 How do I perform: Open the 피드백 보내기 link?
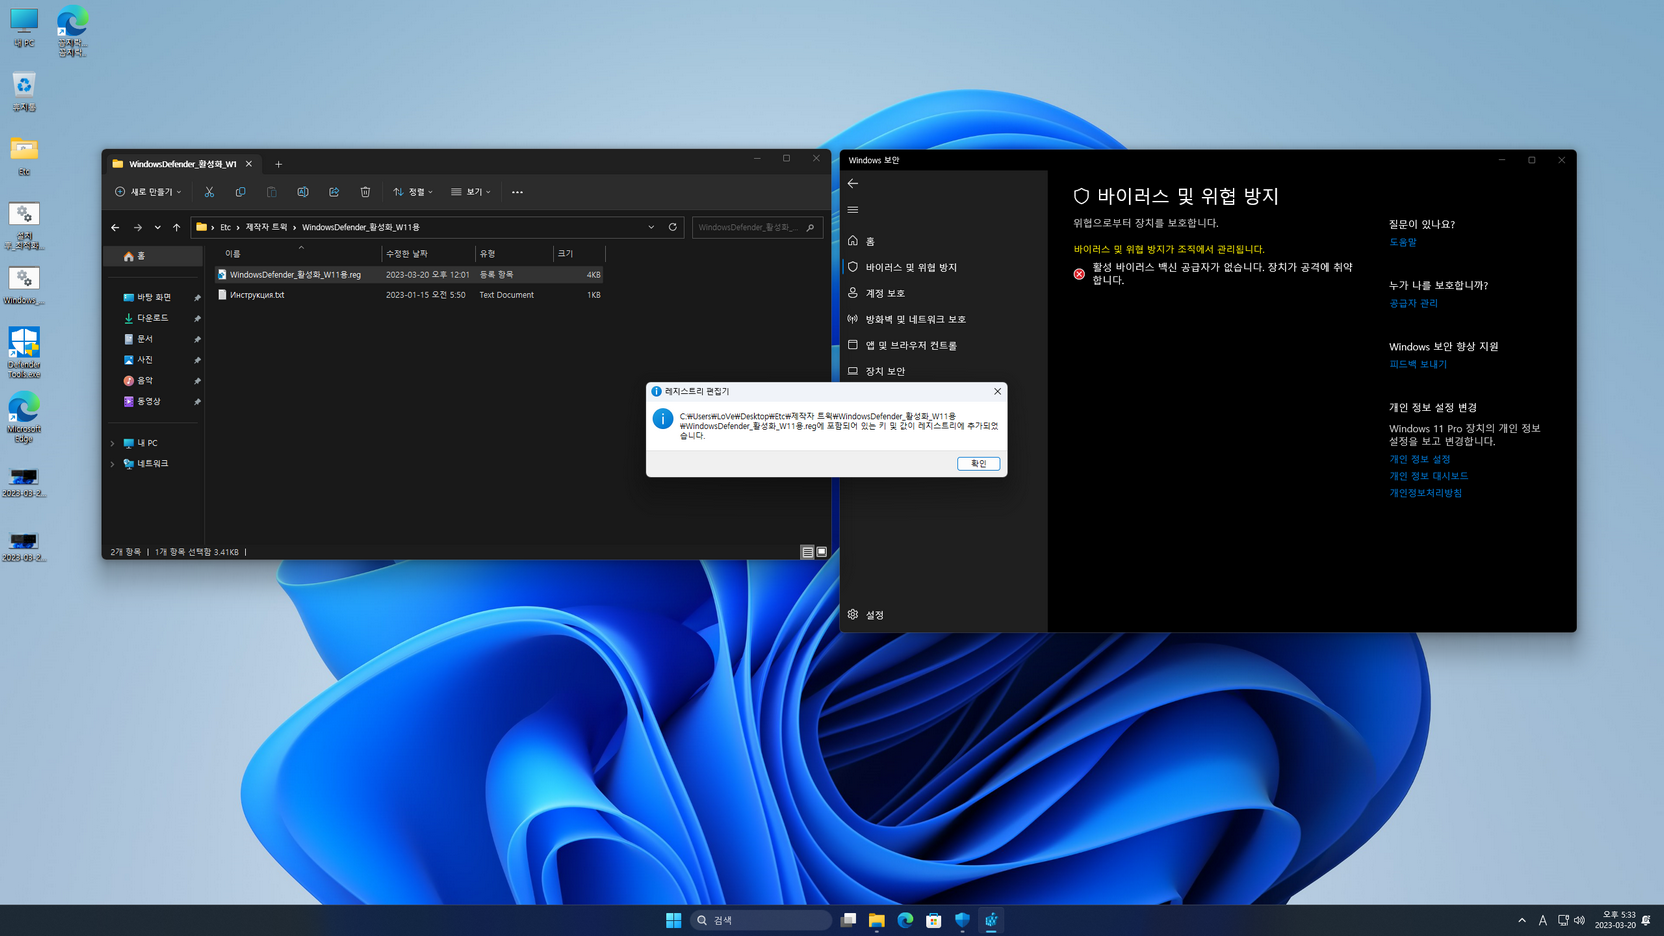(1418, 364)
